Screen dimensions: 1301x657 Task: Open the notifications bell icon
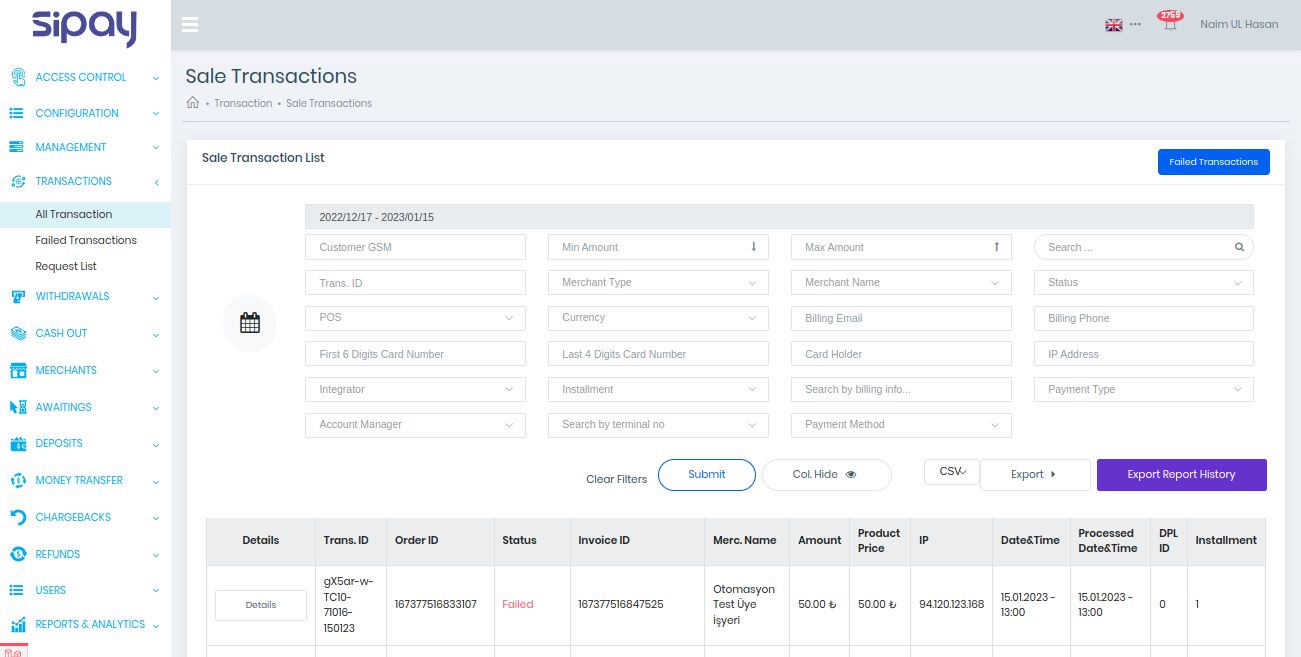1169,24
